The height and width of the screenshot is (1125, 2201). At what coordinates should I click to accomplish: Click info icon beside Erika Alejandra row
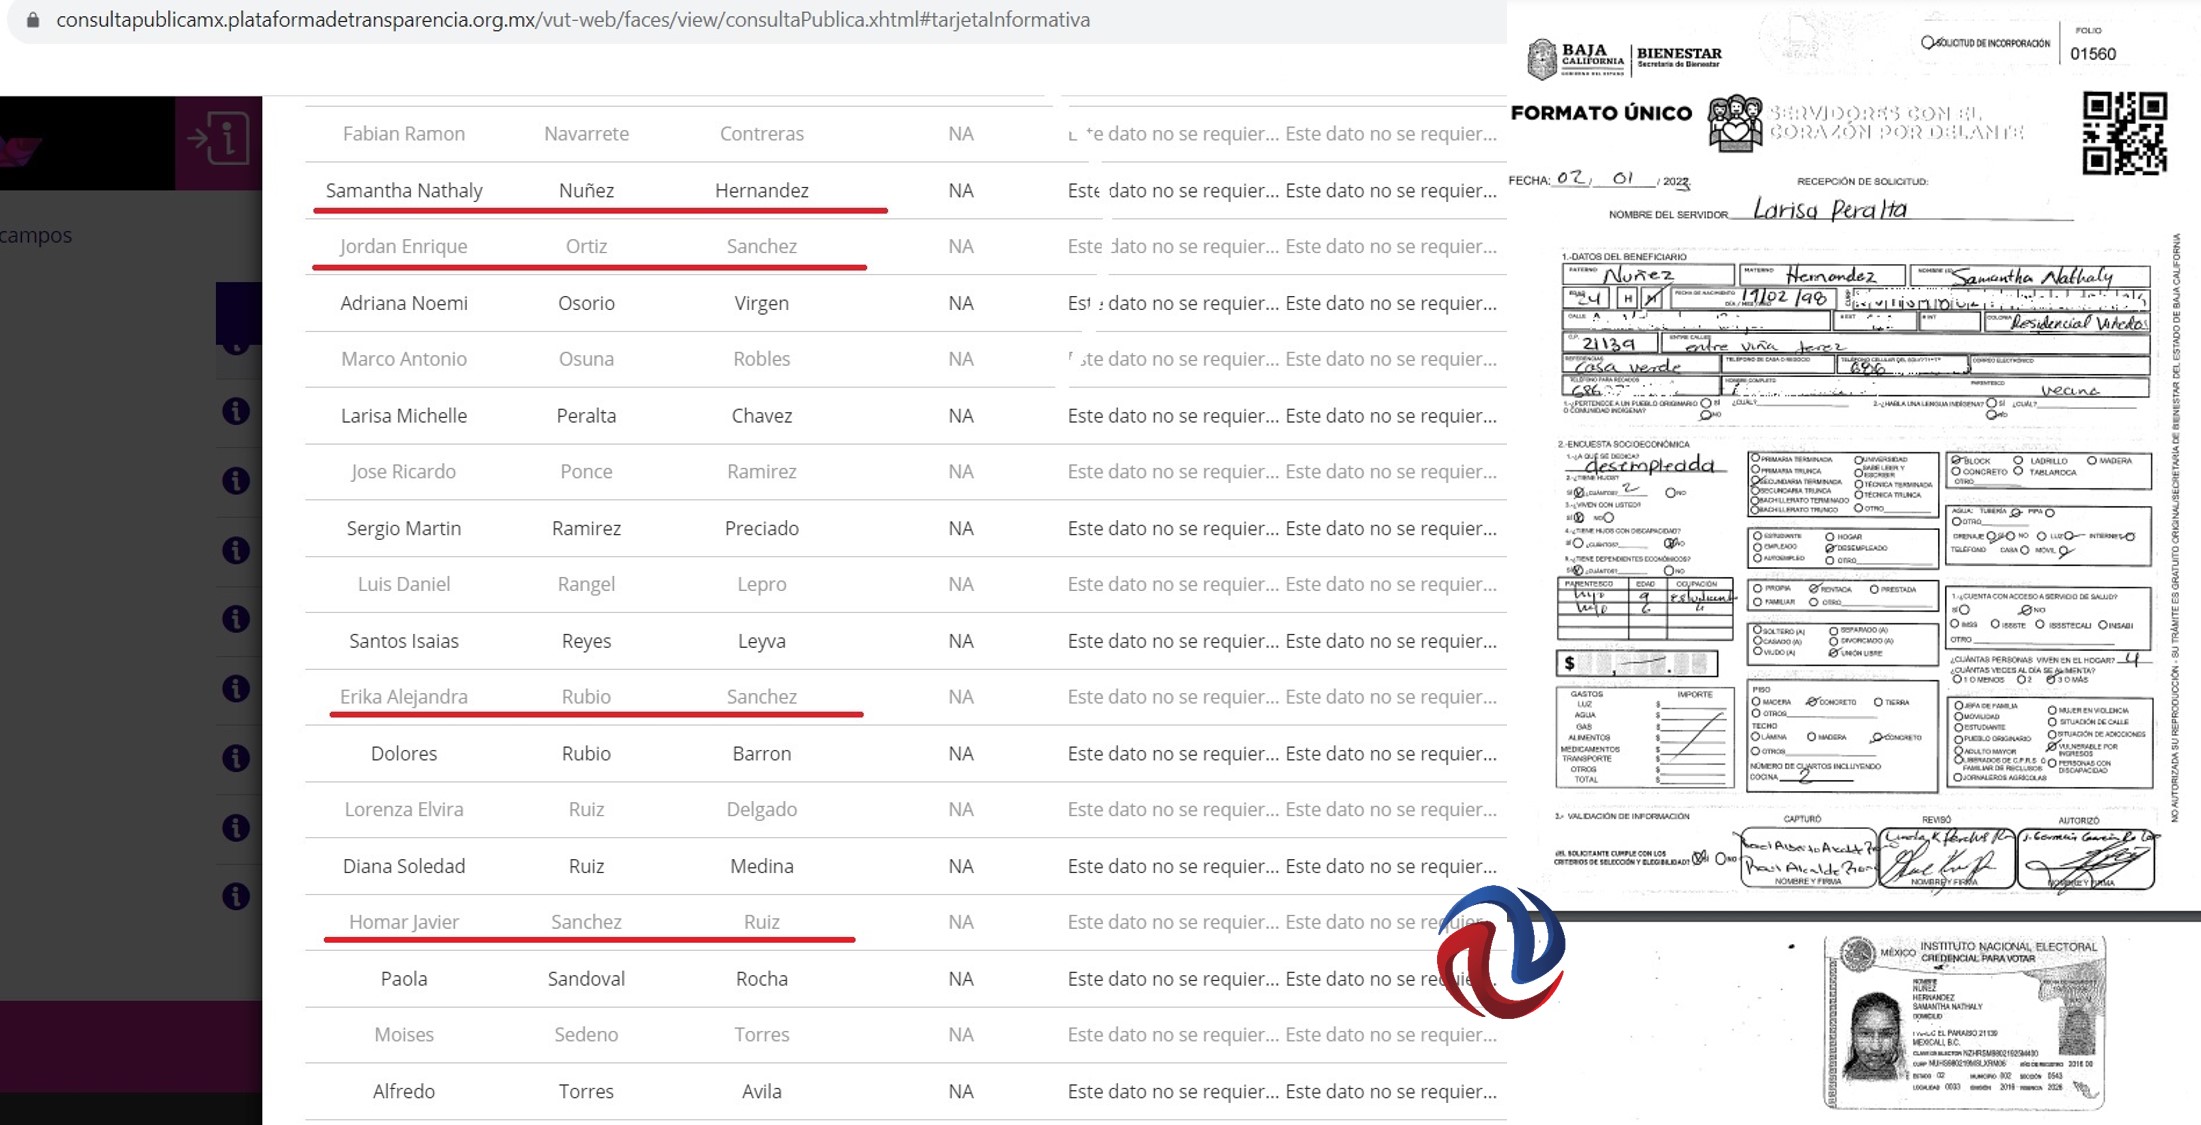(x=236, y=688)
